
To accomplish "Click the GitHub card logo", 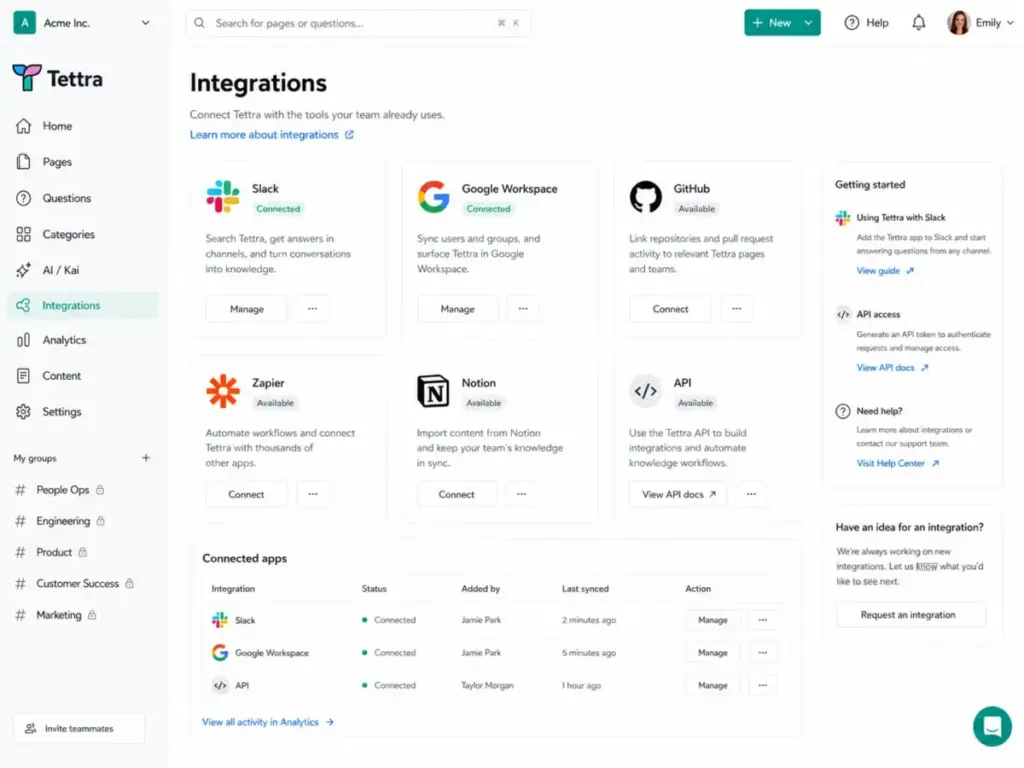I will pyautogui.click(x=645, y=197).
